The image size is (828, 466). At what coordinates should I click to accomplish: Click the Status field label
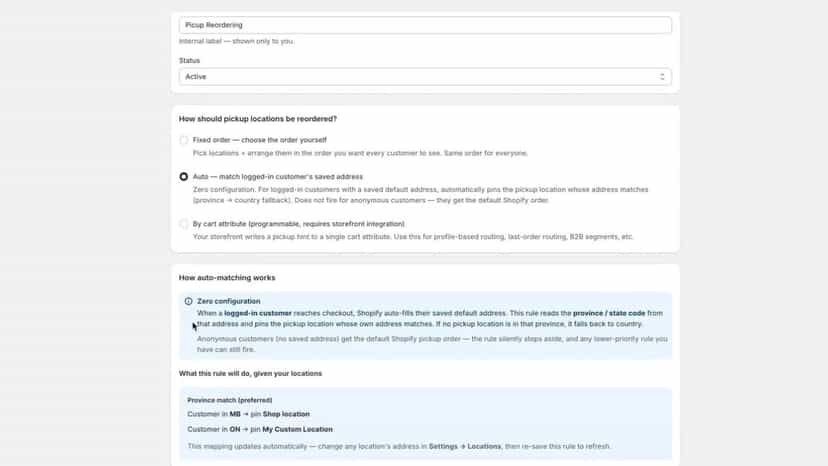click(189, 61)
